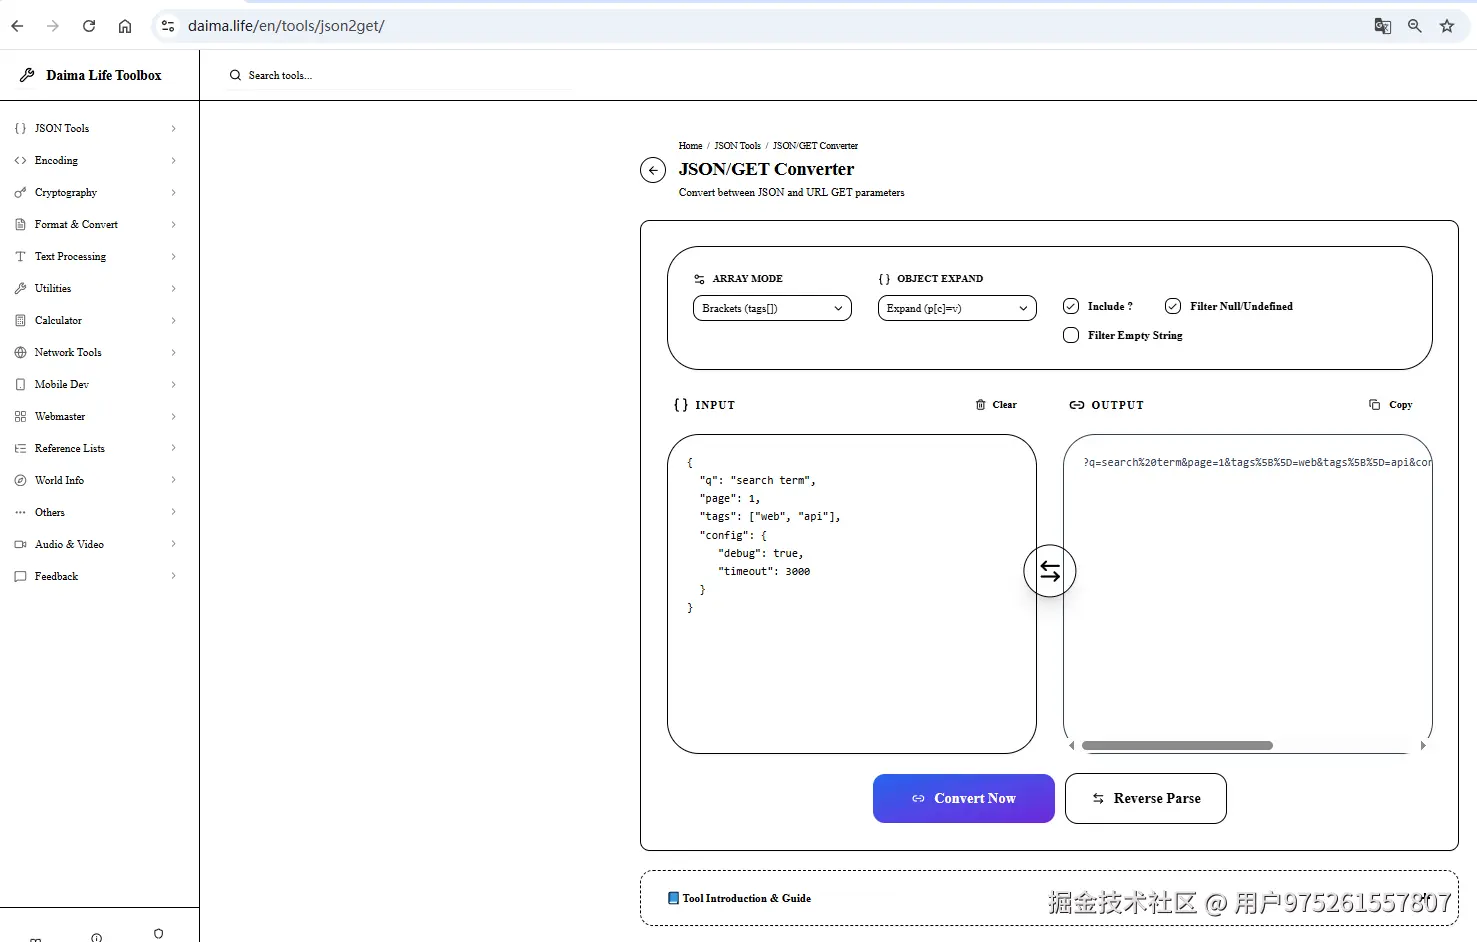Click the Reverse Parse button
This screenshot has width=1477, height=942.
1146,798
